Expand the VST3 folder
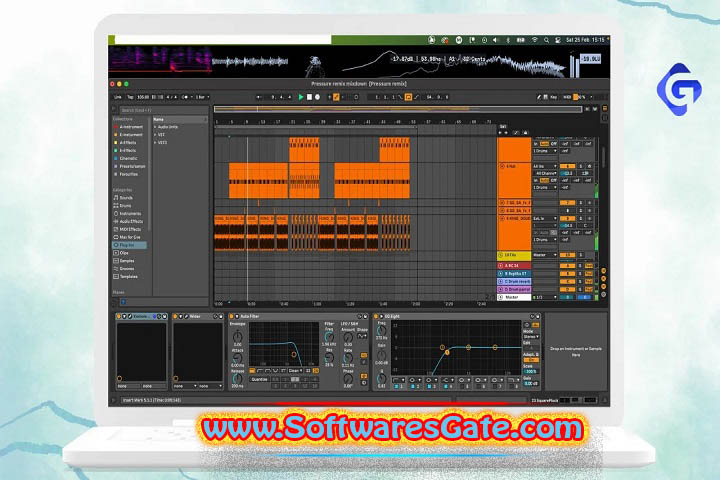Viewport: 720px width, 480px height. (x=161, y=142)
